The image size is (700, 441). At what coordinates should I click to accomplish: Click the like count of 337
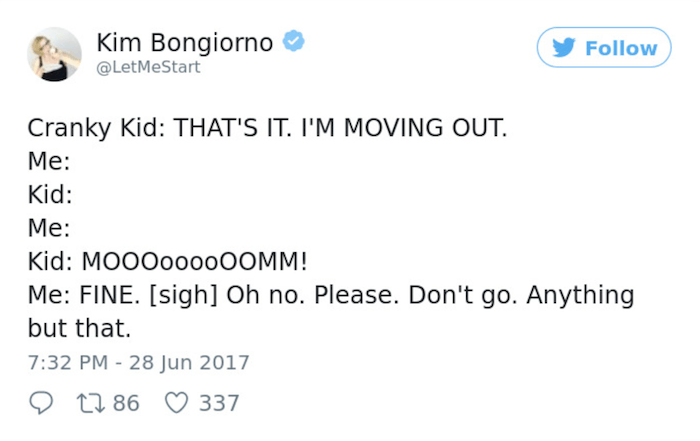pyautogui.click(x=219, y=403)
